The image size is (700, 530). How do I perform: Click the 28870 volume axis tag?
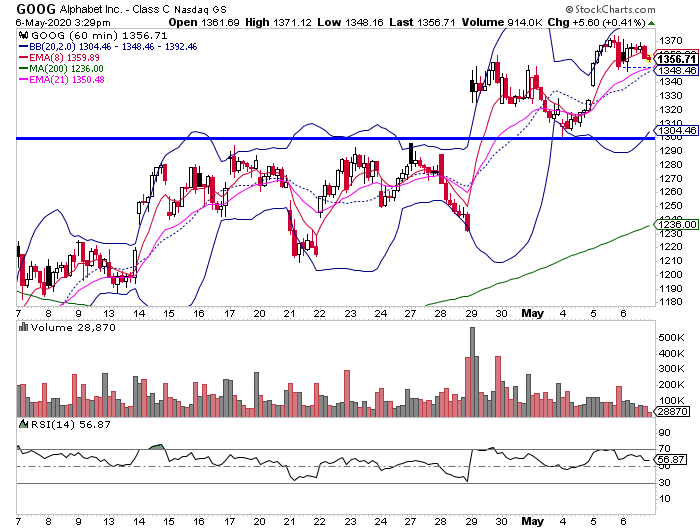(672, 411)
